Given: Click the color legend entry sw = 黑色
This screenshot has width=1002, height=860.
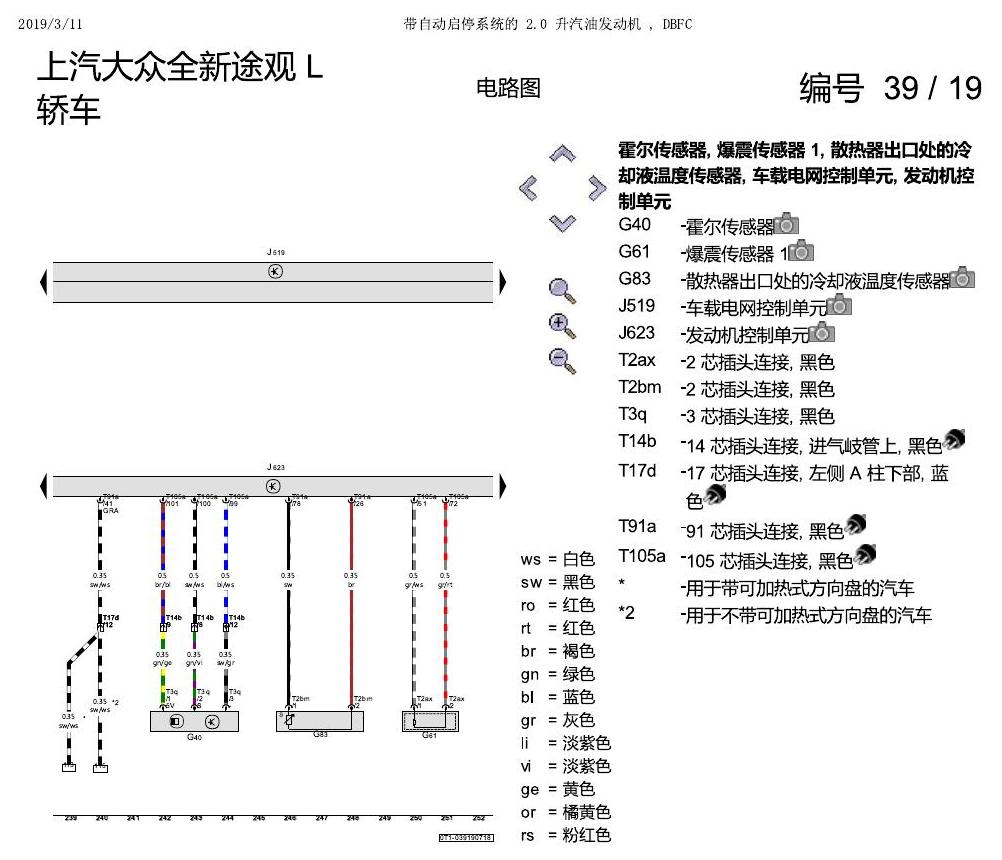Looking at the screenshot, I should coord(557,583).
